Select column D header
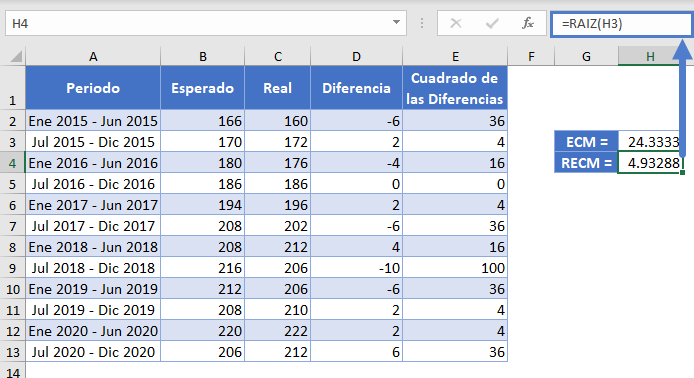The width and height of the screenshot is (694, 378). pyautogui.click(x=356, y=56)
